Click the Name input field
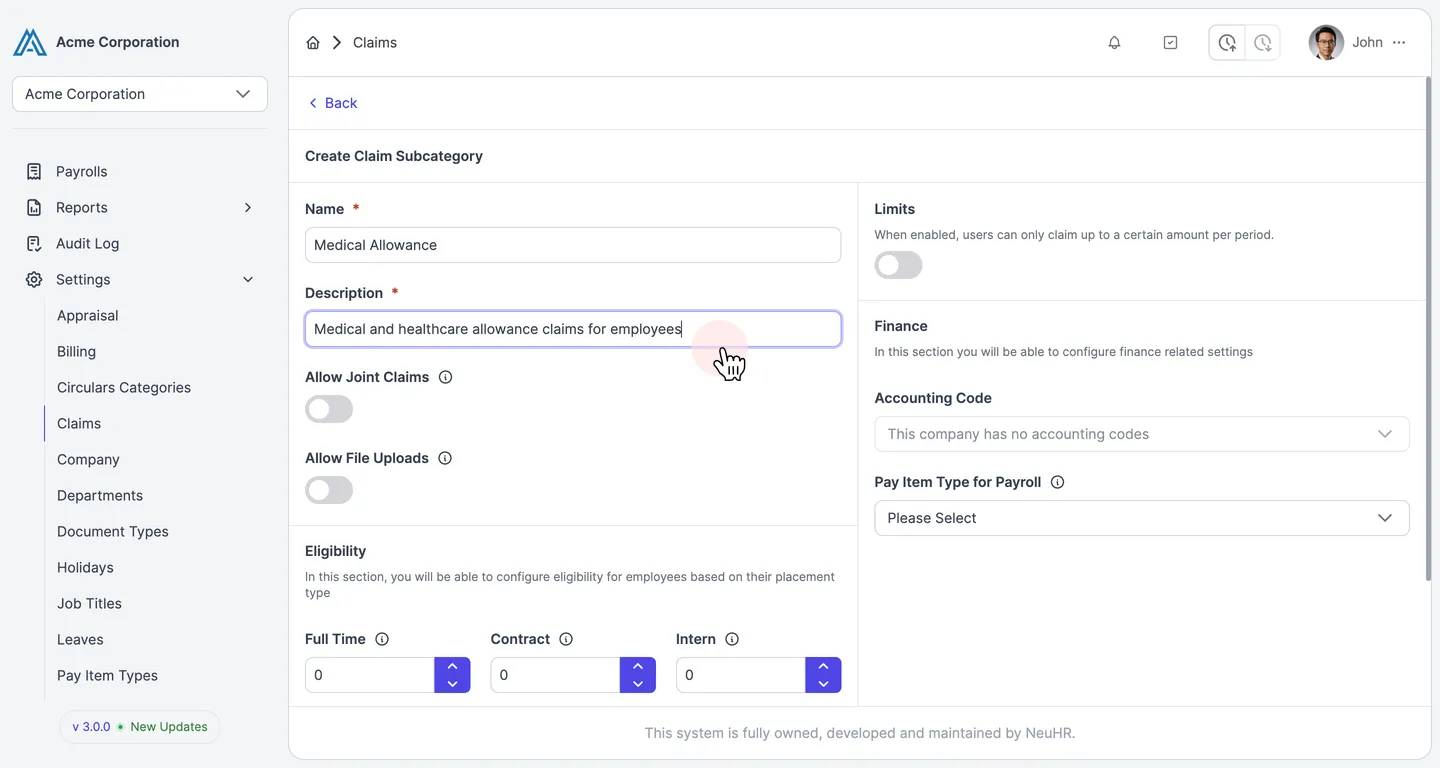This screenshot has width=1440, height=768. (x=573, y=245)
